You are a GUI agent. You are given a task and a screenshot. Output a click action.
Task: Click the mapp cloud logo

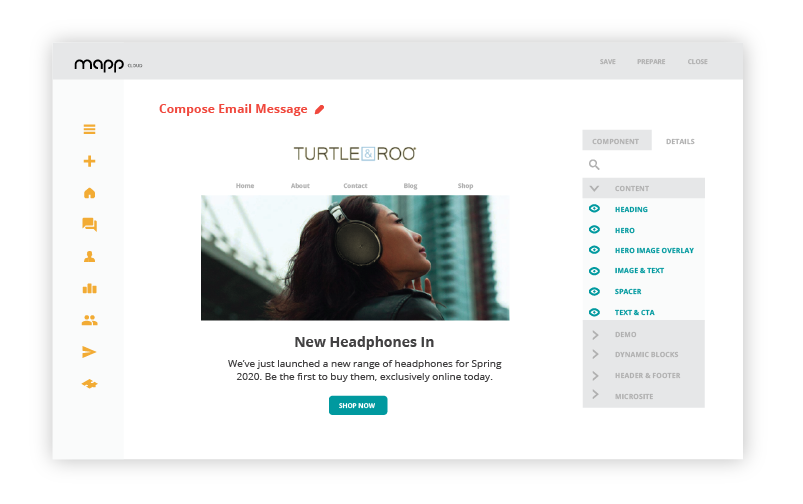(108, 65)
